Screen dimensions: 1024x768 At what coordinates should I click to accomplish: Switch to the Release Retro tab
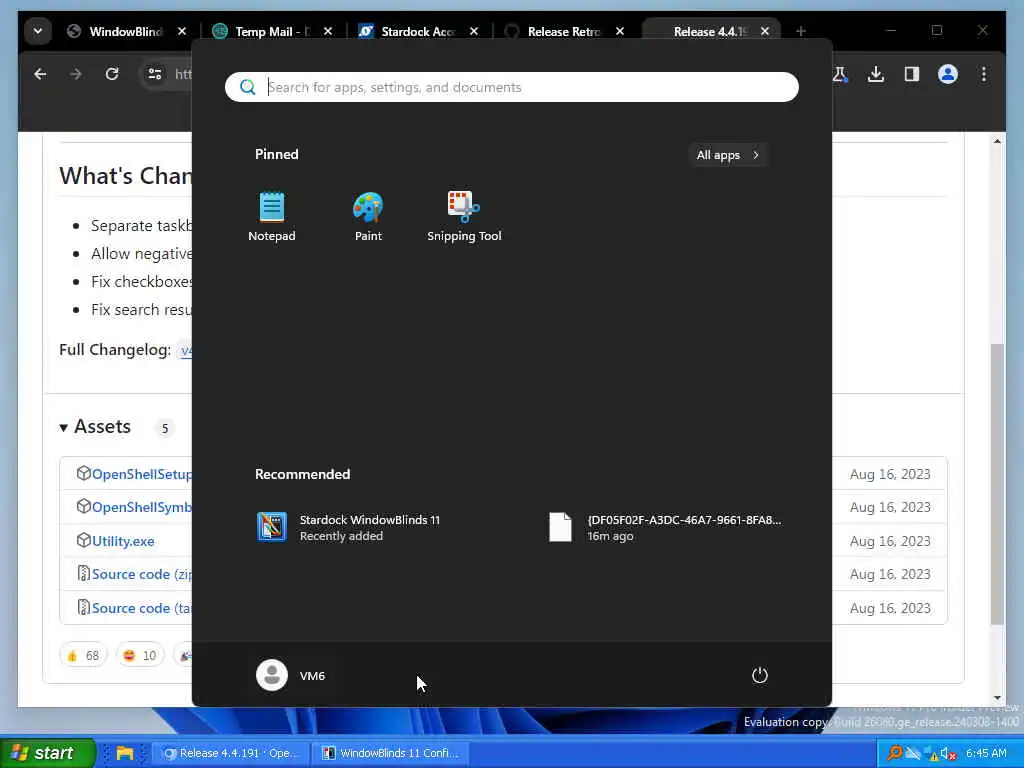tap(563, 31)
